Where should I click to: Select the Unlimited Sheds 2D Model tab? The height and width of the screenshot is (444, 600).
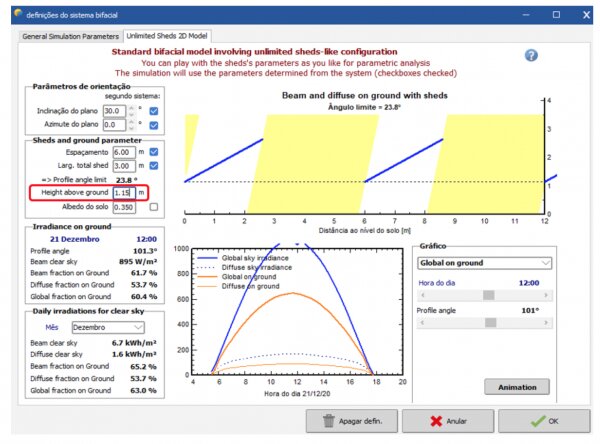click(175, 36)
